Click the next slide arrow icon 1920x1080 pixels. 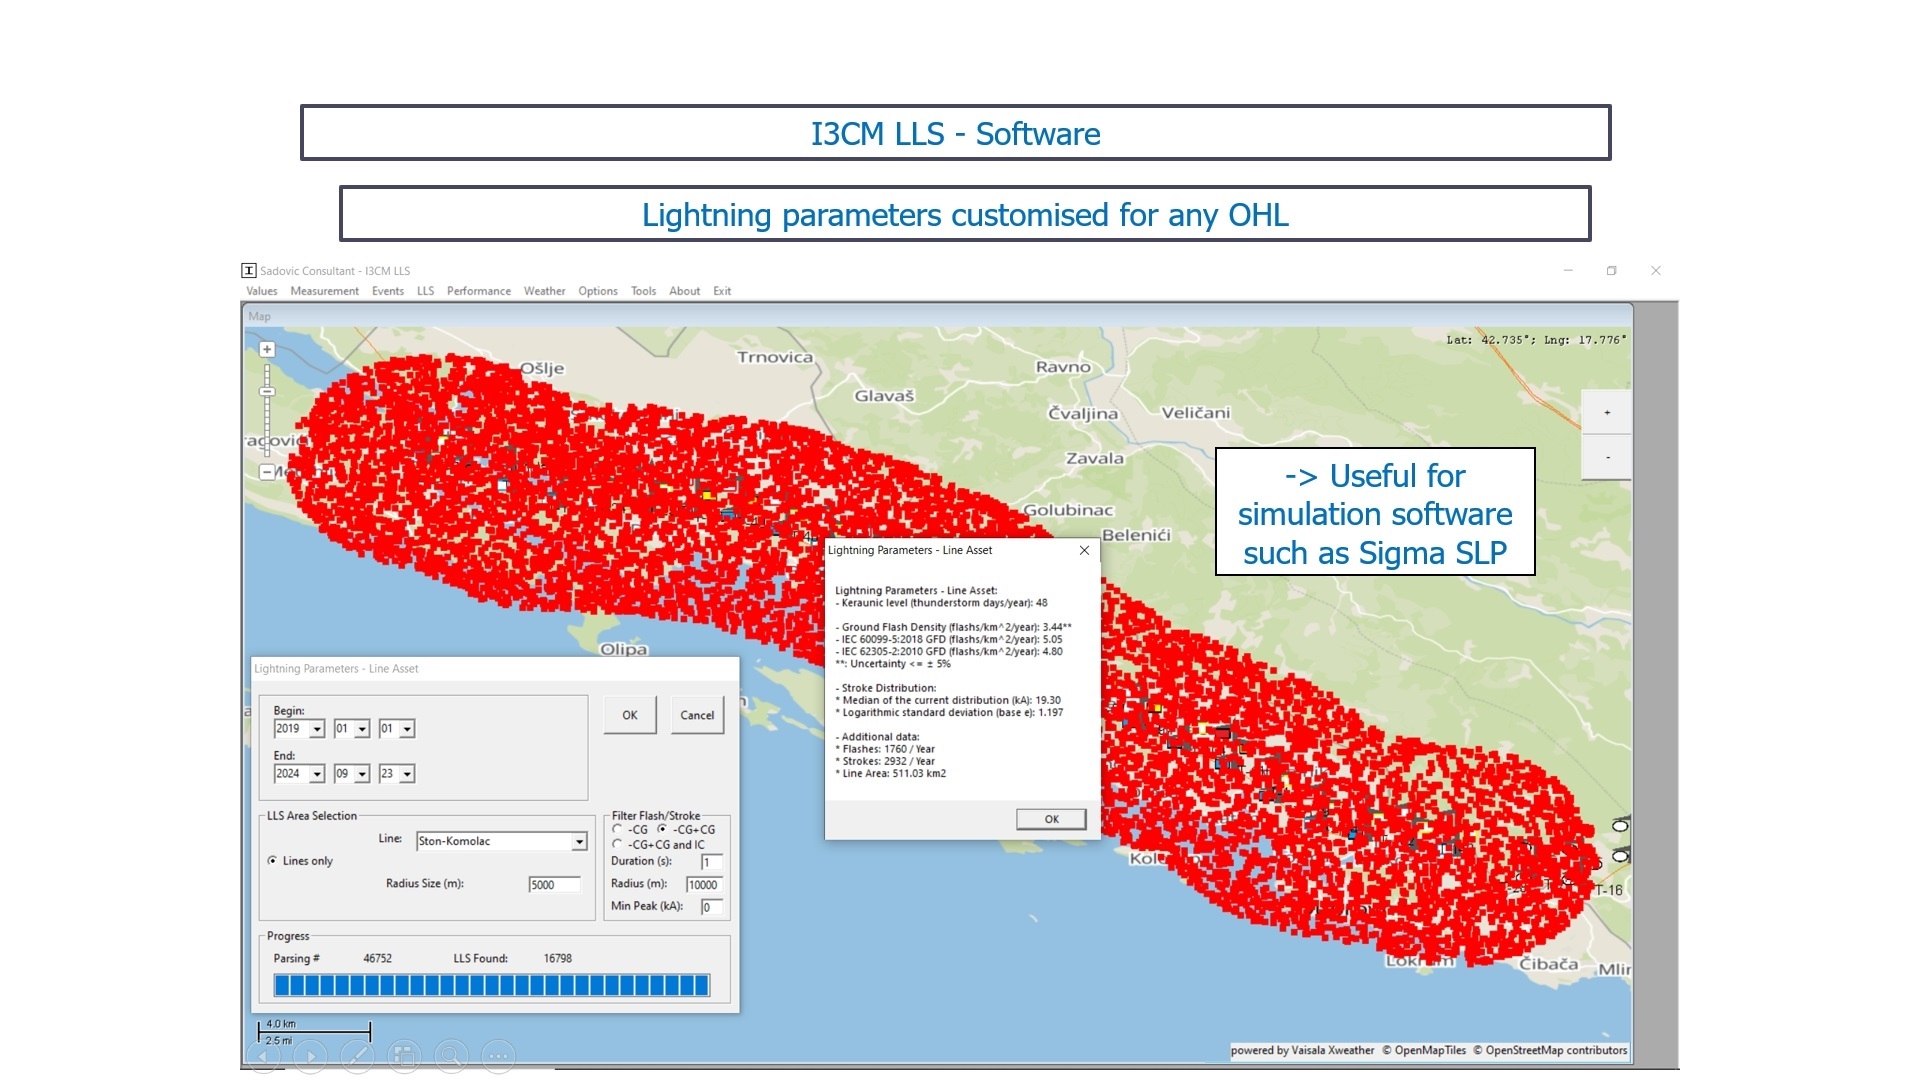coord(310,1056)
